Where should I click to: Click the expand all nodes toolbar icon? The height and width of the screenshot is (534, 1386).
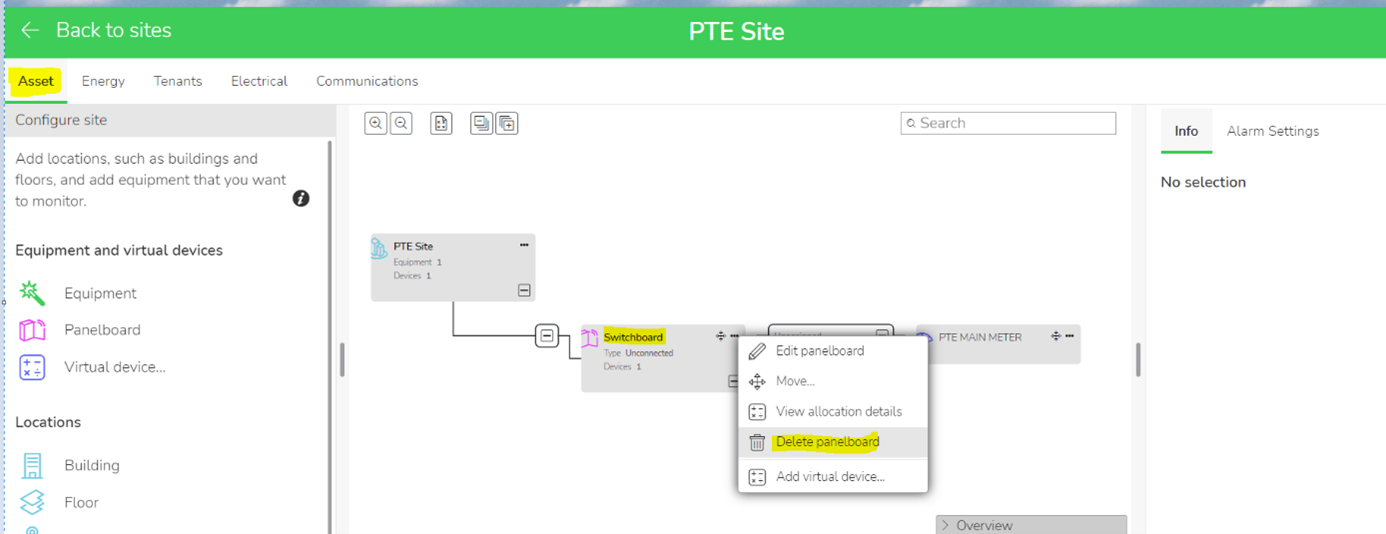(507, 123)
